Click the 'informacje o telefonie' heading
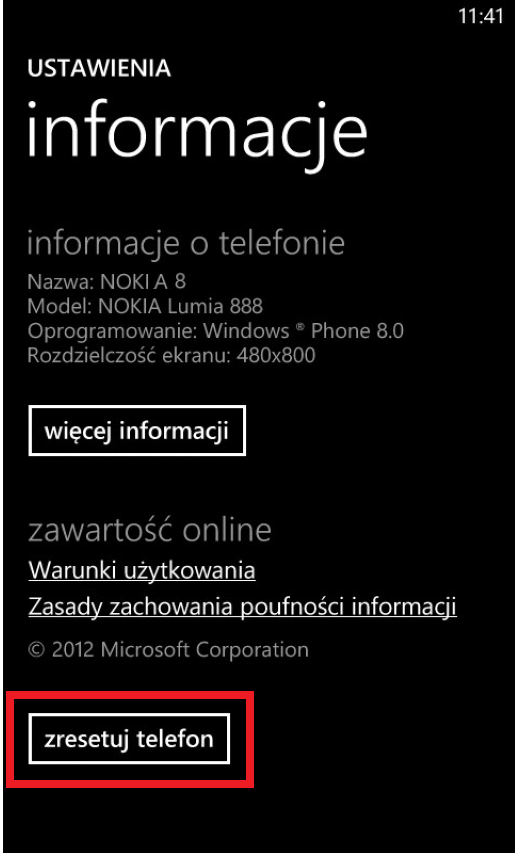This screenshot has width=515, height=853. coord(186,244)
